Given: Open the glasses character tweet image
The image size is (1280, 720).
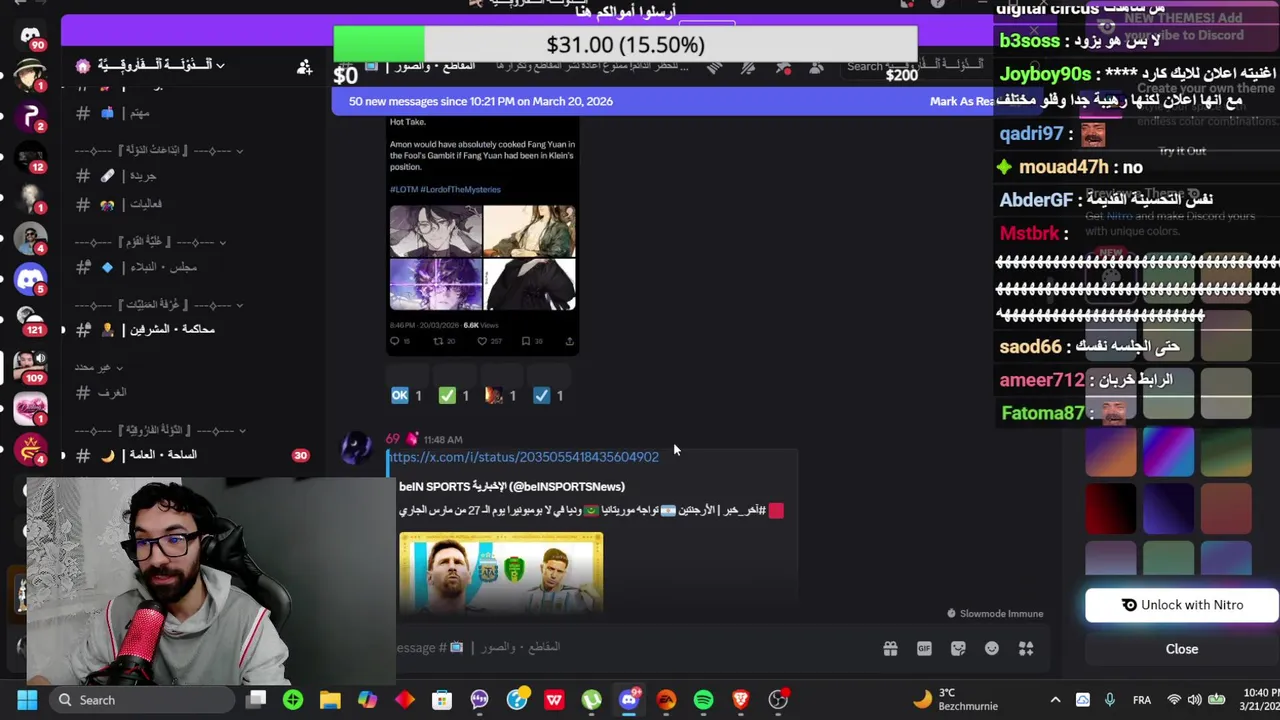Looking at the screenshot, I should [x=435, y=231].
